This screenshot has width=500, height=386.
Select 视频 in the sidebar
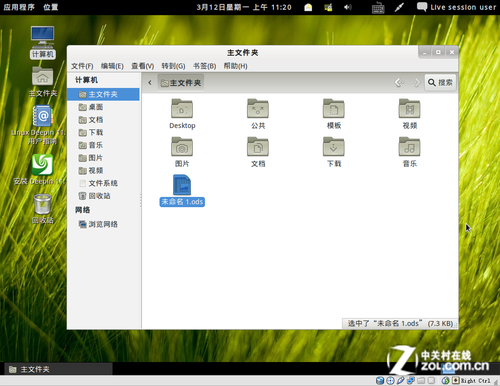click(103, 170)
